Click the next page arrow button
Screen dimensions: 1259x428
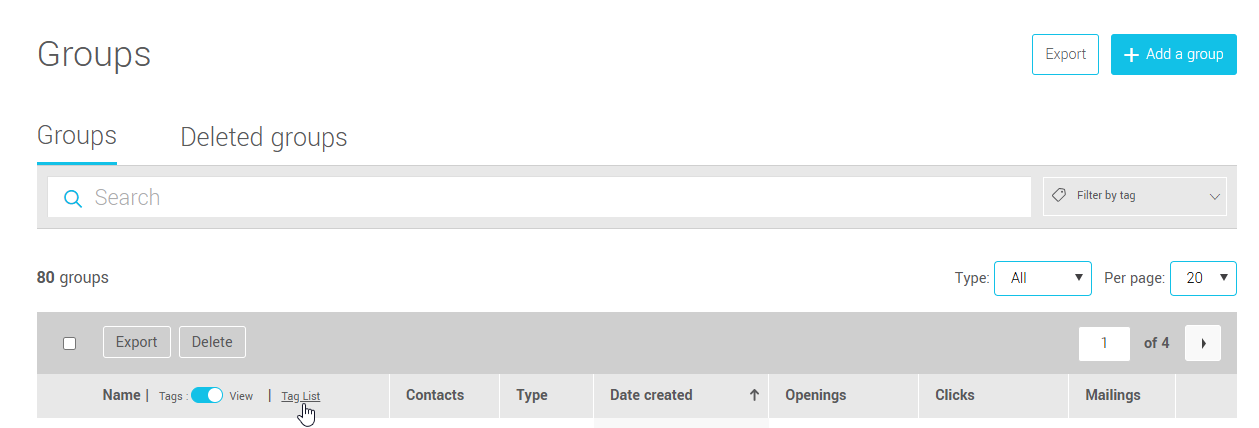pyautogui.click(x=1203, y=343)
